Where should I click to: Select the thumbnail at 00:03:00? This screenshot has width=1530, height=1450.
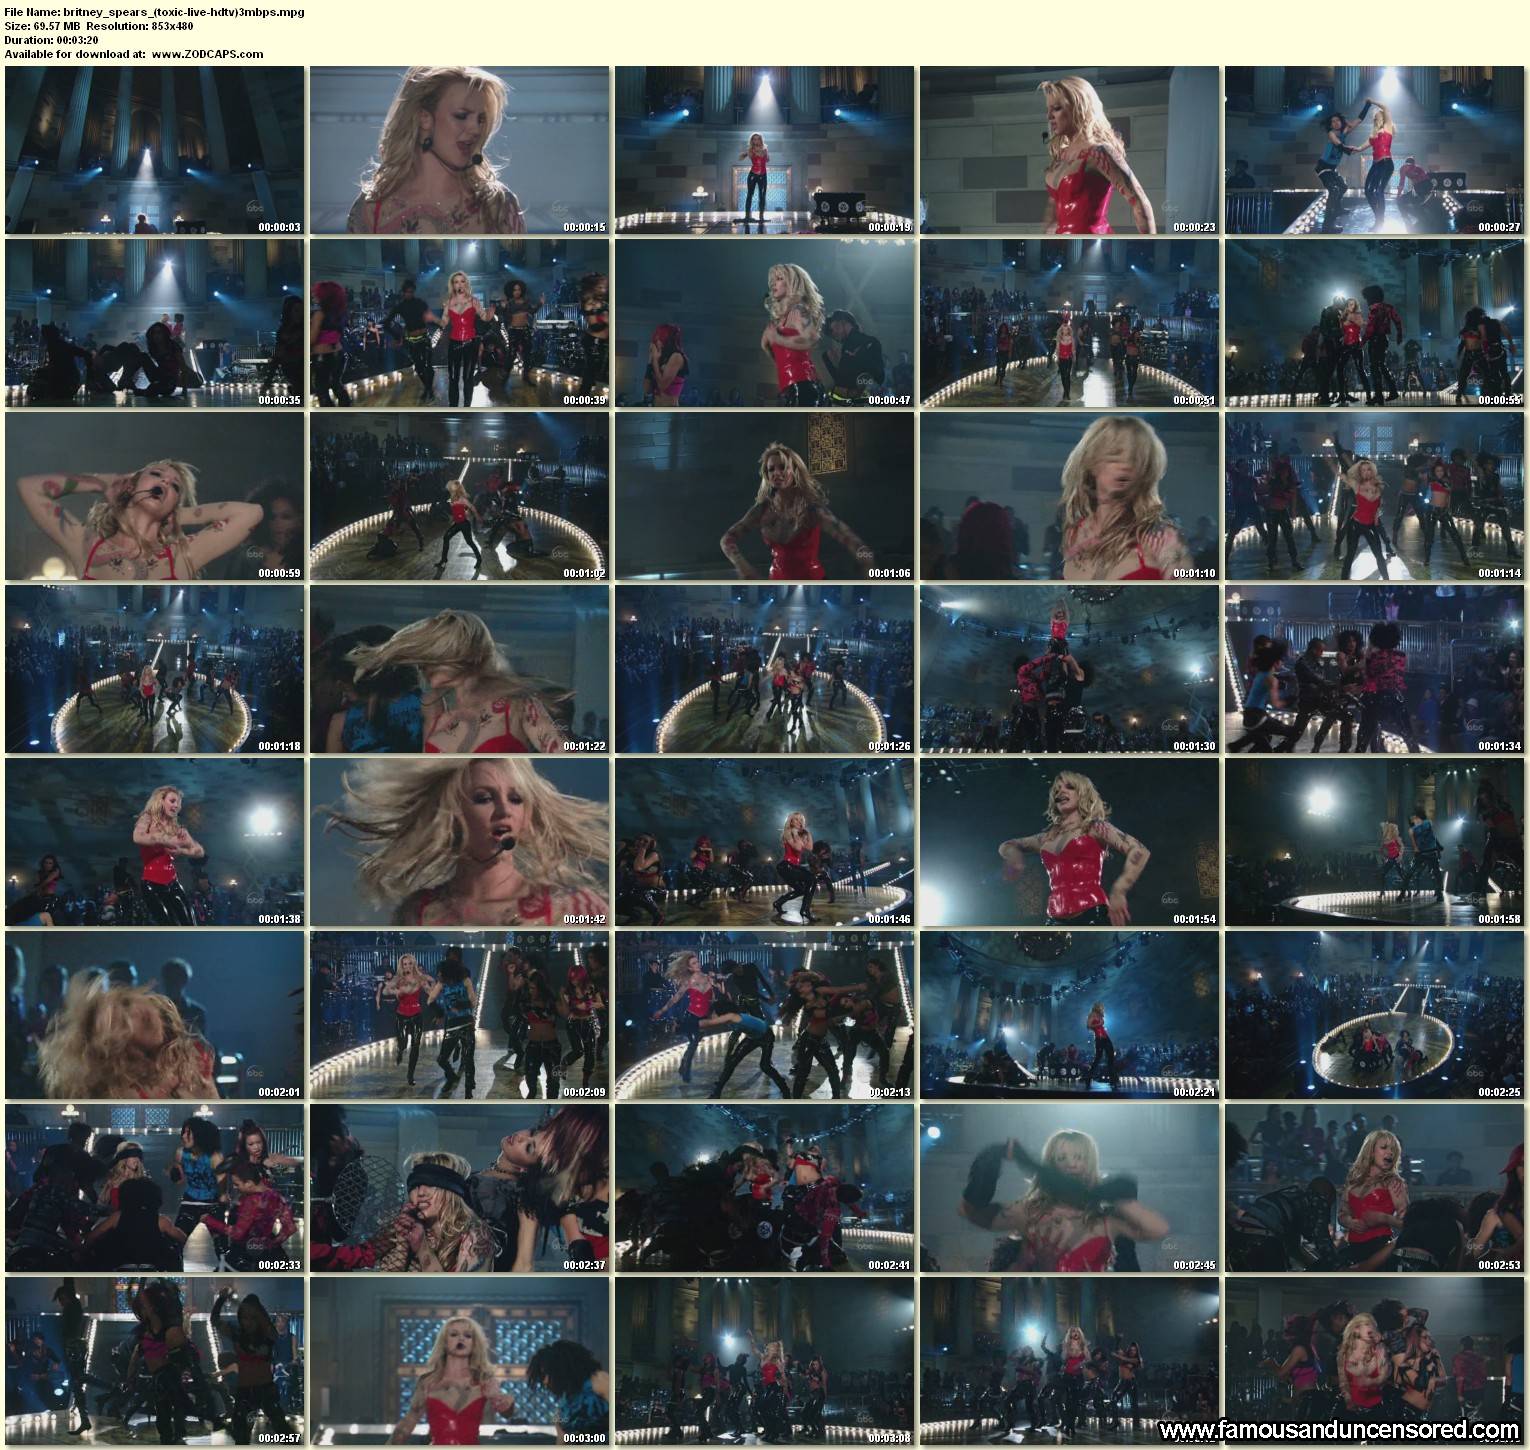pos(459,1361)
